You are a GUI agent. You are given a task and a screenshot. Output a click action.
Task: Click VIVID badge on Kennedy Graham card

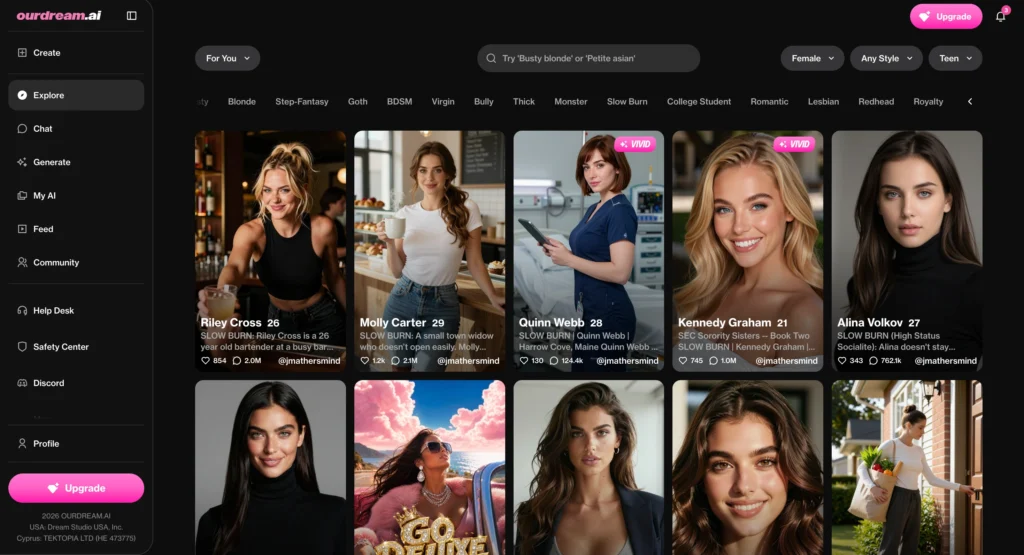coord(794,144)
